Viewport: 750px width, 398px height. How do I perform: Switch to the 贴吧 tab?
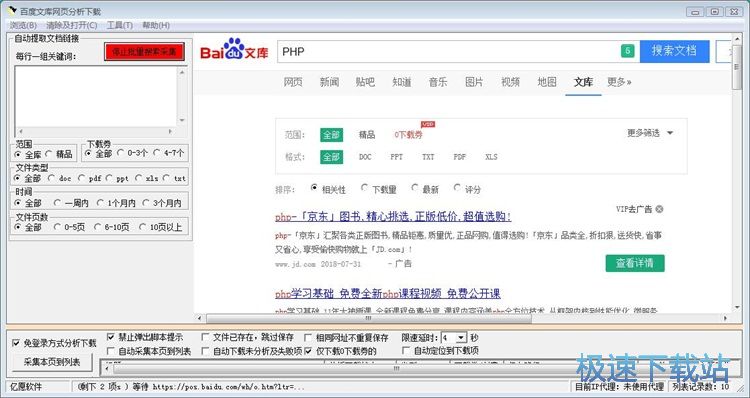pyautogui.click(x=365, y=82)
